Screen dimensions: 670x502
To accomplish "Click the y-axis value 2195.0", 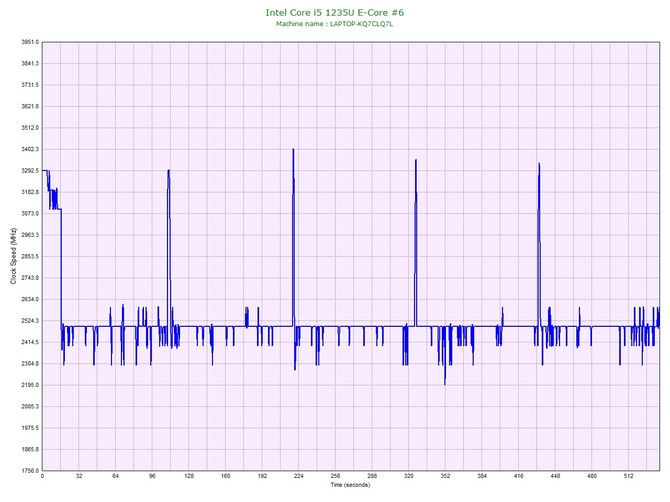I will [x=30, y=385].
